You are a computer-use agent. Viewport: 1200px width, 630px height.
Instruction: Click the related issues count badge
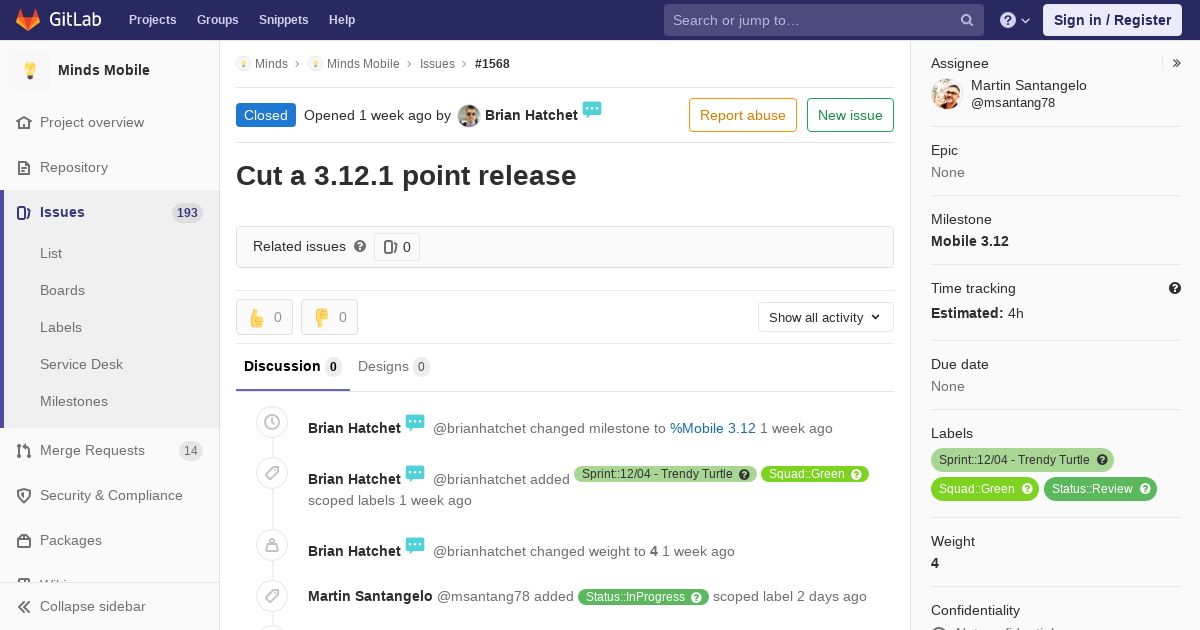[x=397, y=247]
